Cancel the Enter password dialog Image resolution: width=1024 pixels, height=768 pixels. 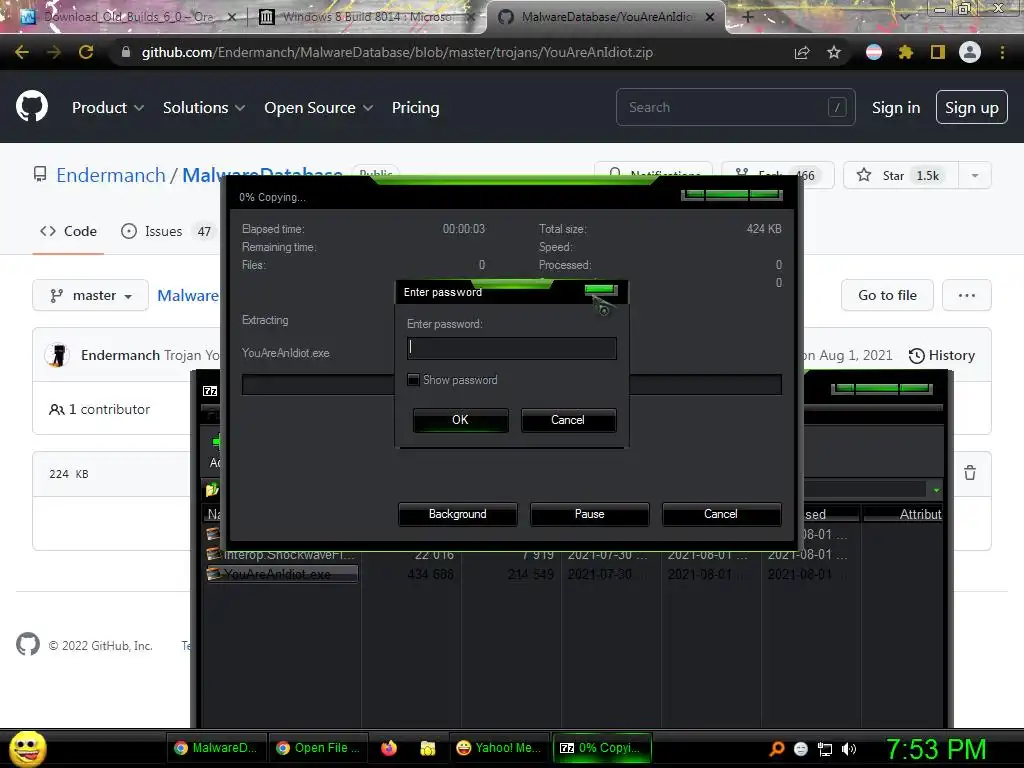568,420
